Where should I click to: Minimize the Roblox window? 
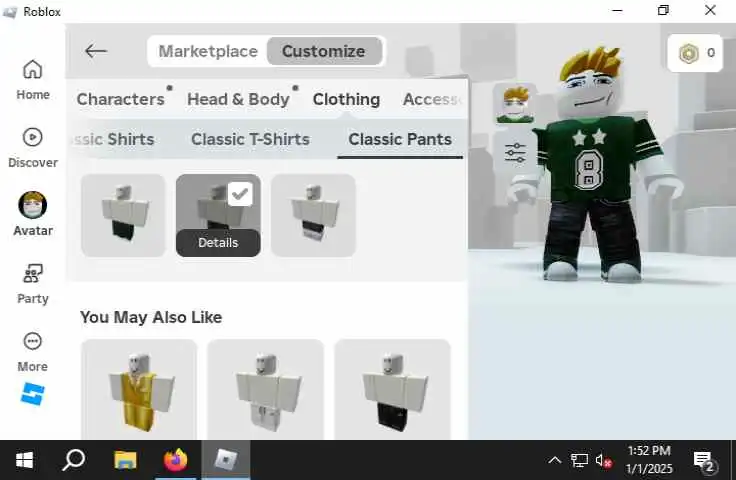click(x=617, y=10)
